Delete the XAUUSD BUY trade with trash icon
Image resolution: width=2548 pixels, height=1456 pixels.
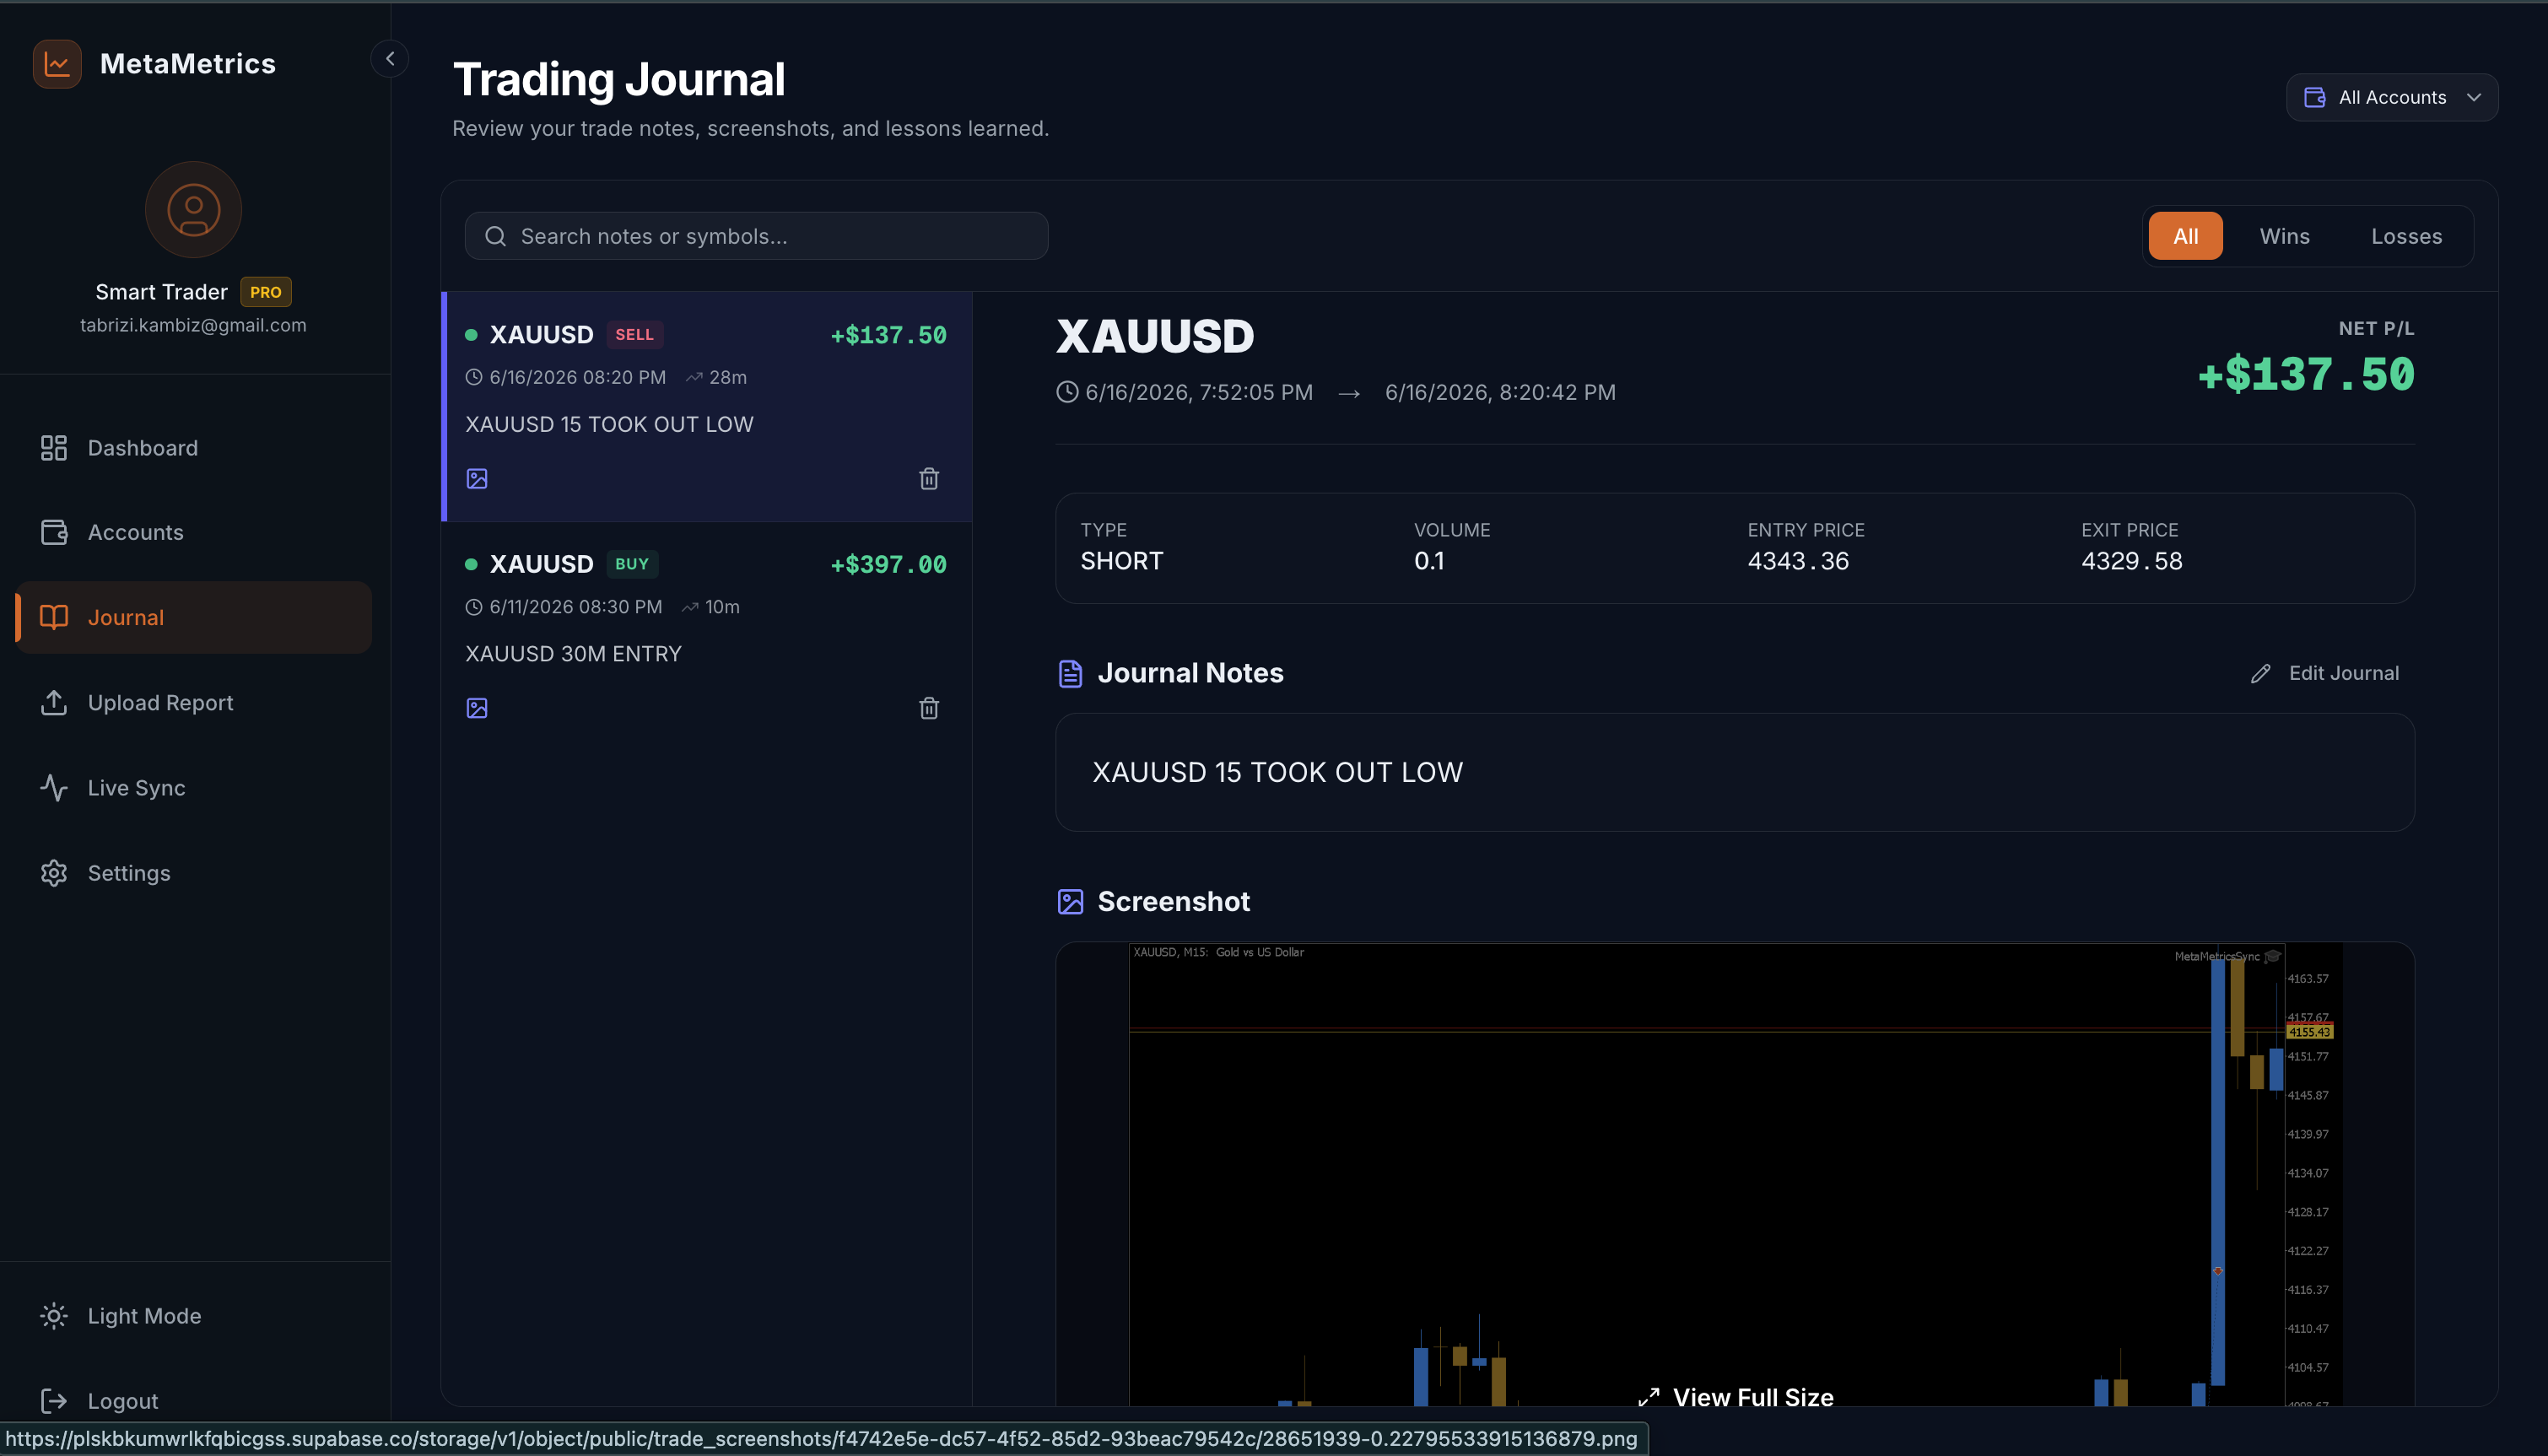pyautogui.click(x=929, y=708)
